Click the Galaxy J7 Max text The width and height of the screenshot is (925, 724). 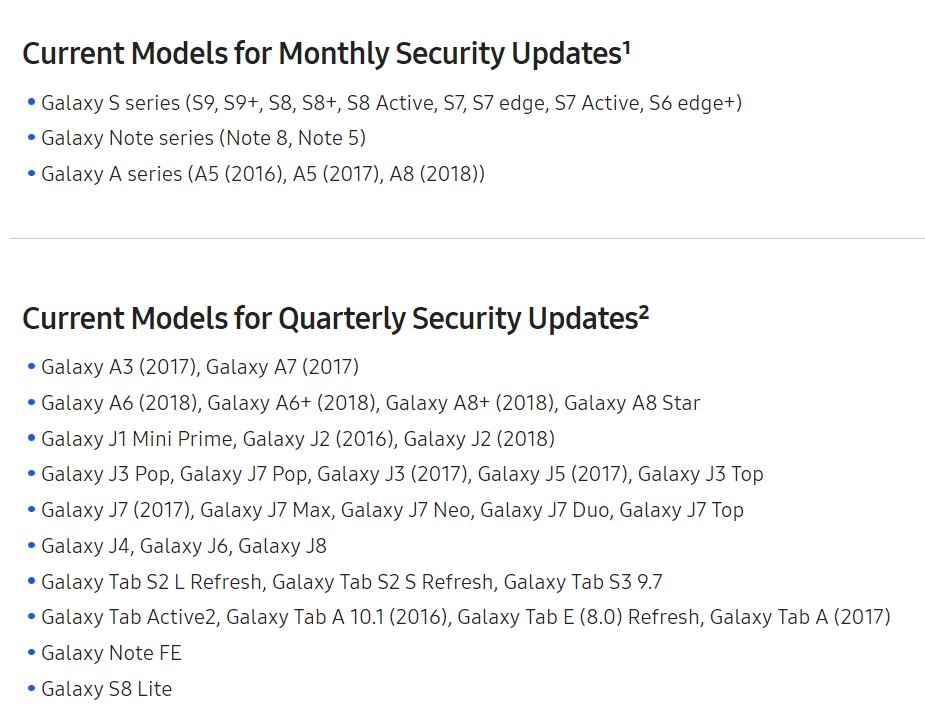265,510
